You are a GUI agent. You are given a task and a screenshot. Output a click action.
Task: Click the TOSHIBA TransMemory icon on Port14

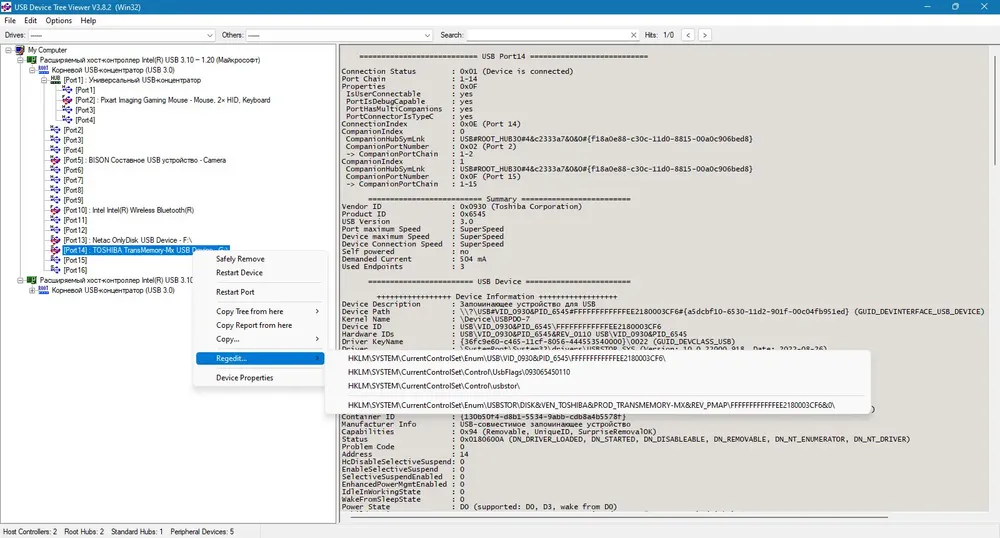[55, 250]
